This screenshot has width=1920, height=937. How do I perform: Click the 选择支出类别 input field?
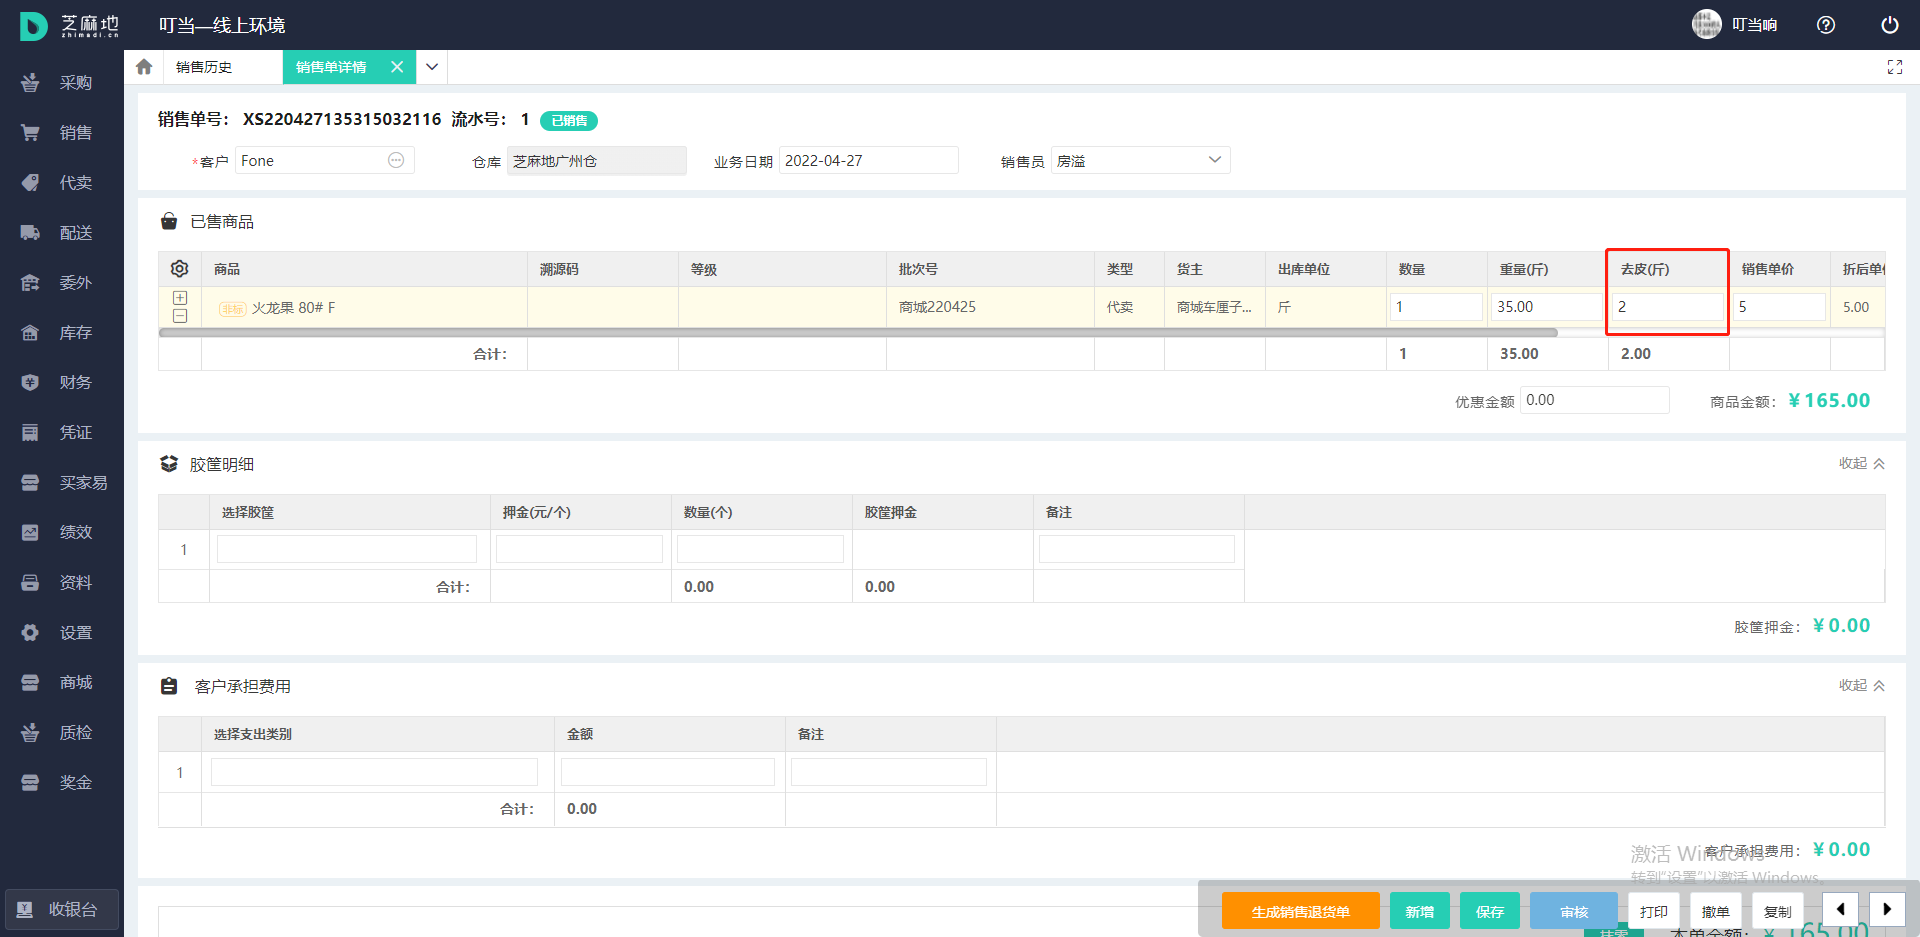point(374,772)
